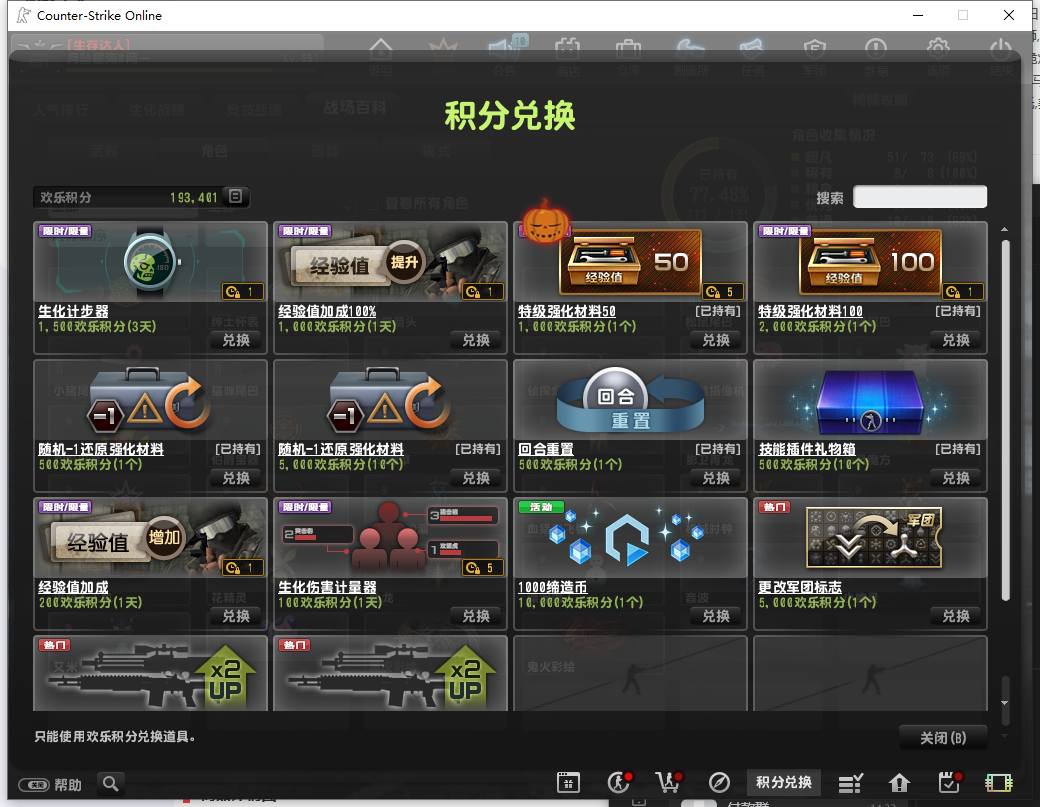Screen dimensions: 1040x807
Task: Open the 经验值加成 item name link
Action: [74, 587]
